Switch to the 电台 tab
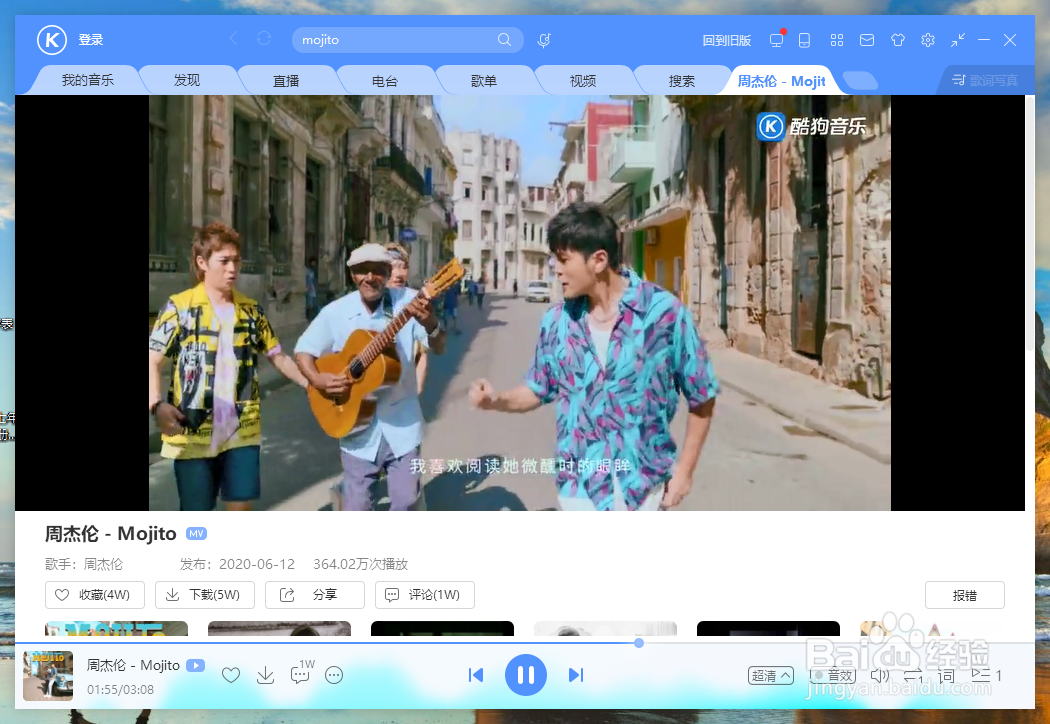This screenshot has width=1050, height=724. (385, 80)
